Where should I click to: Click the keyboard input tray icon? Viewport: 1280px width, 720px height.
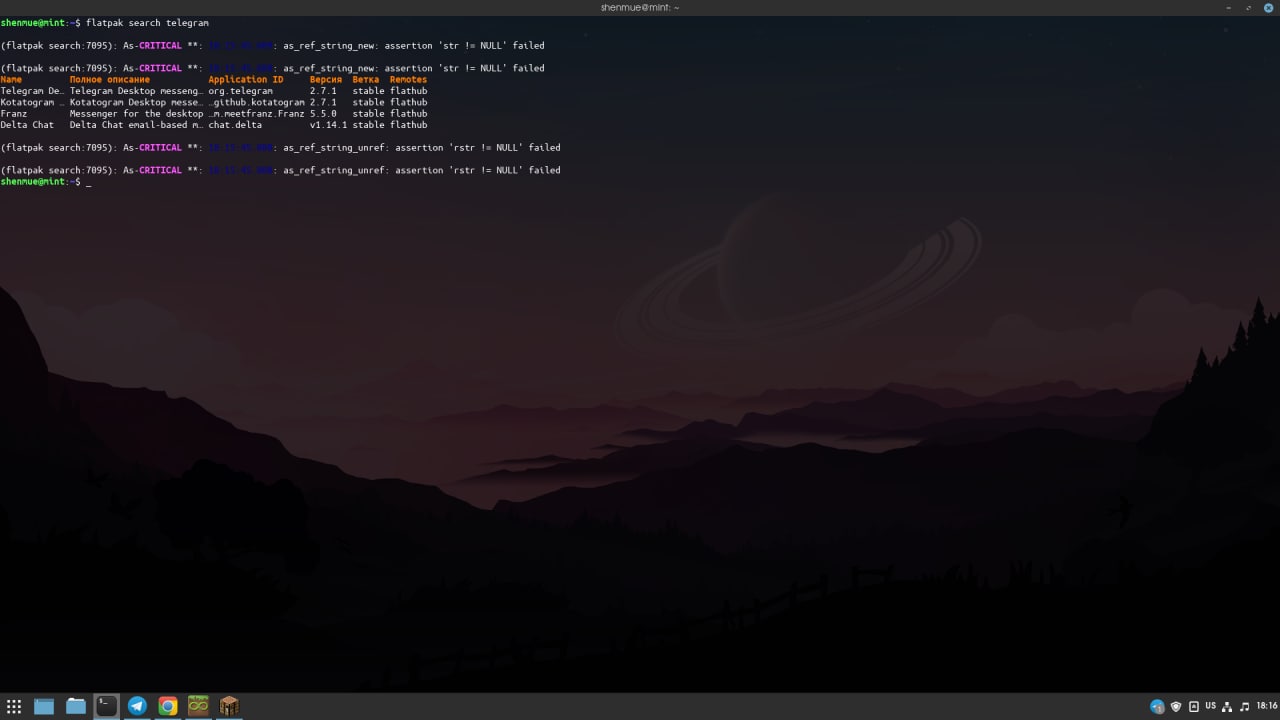(1193, 706)
